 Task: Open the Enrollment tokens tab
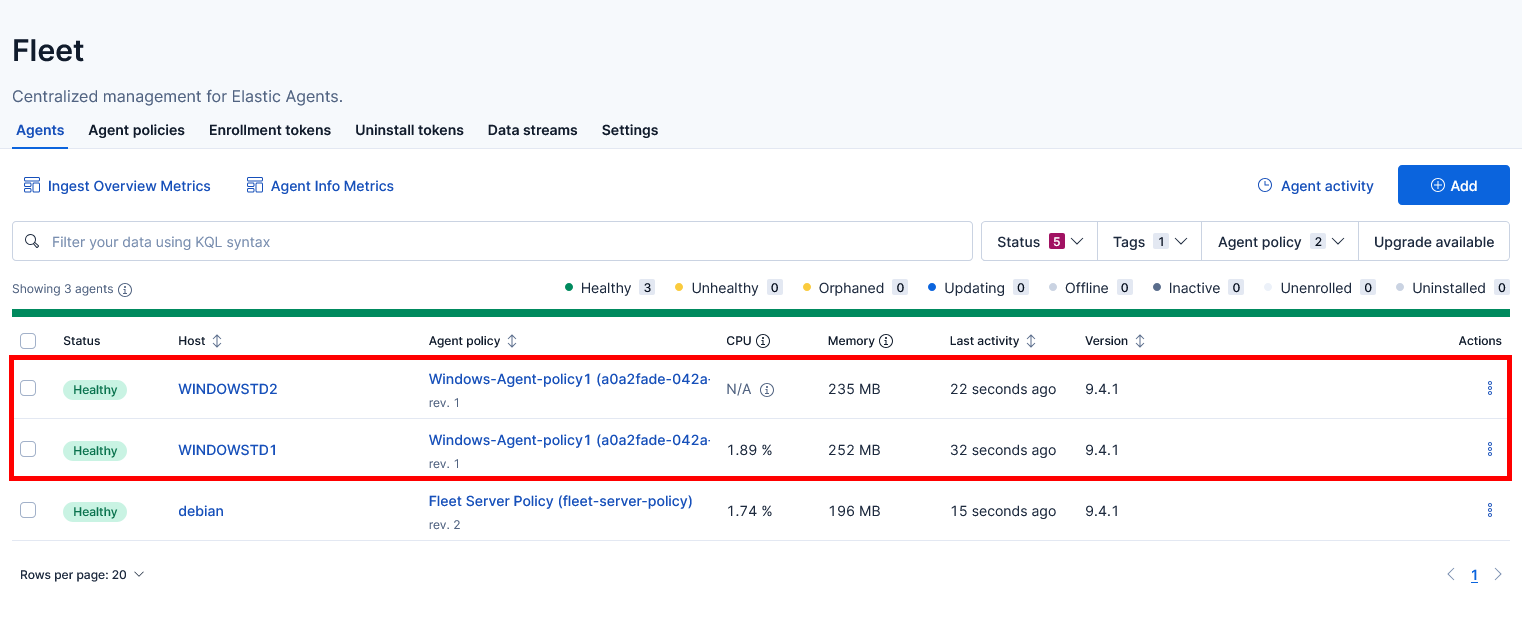click(270, 130)
